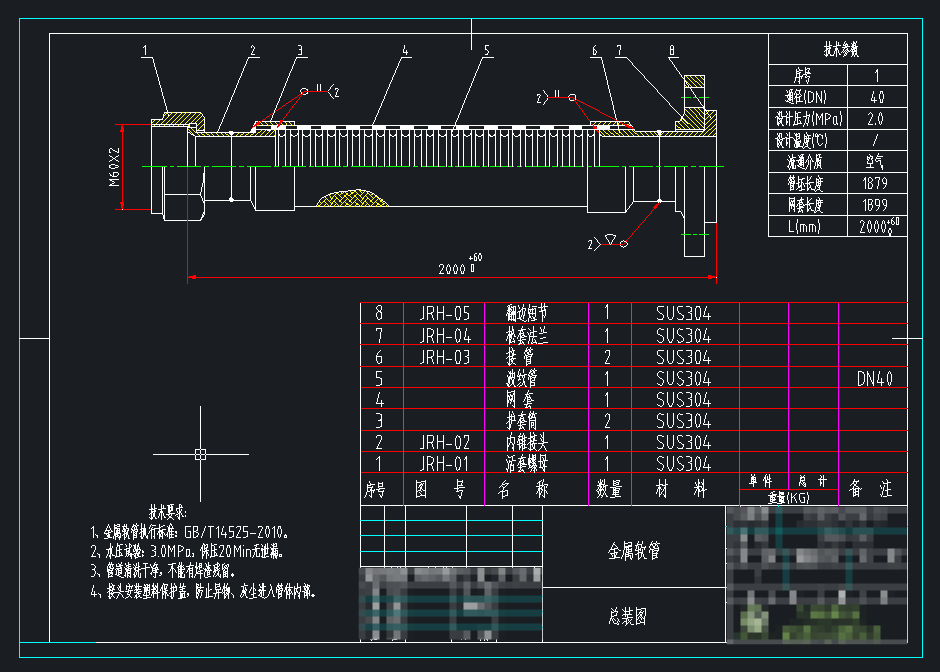Click the L(mm) parameter label

pos(804,227)
